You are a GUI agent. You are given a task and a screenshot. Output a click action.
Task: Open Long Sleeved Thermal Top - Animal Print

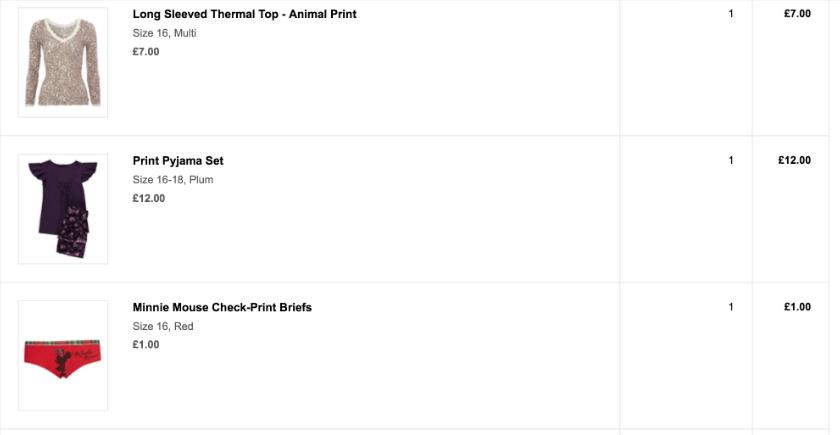[244, 14]
